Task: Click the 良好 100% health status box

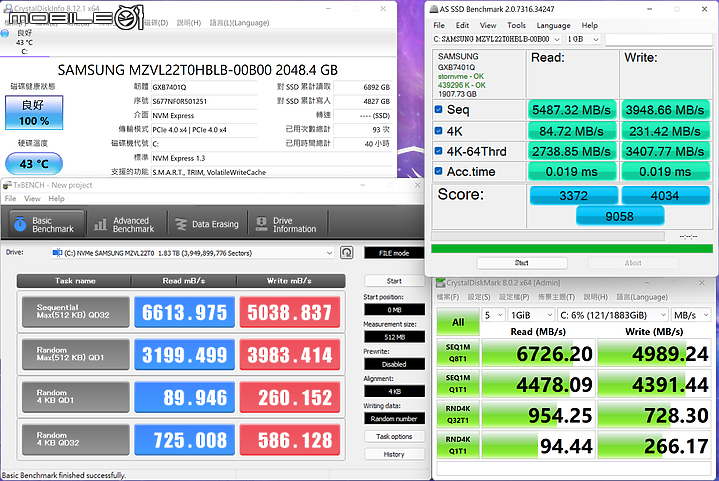Action: 34,112
